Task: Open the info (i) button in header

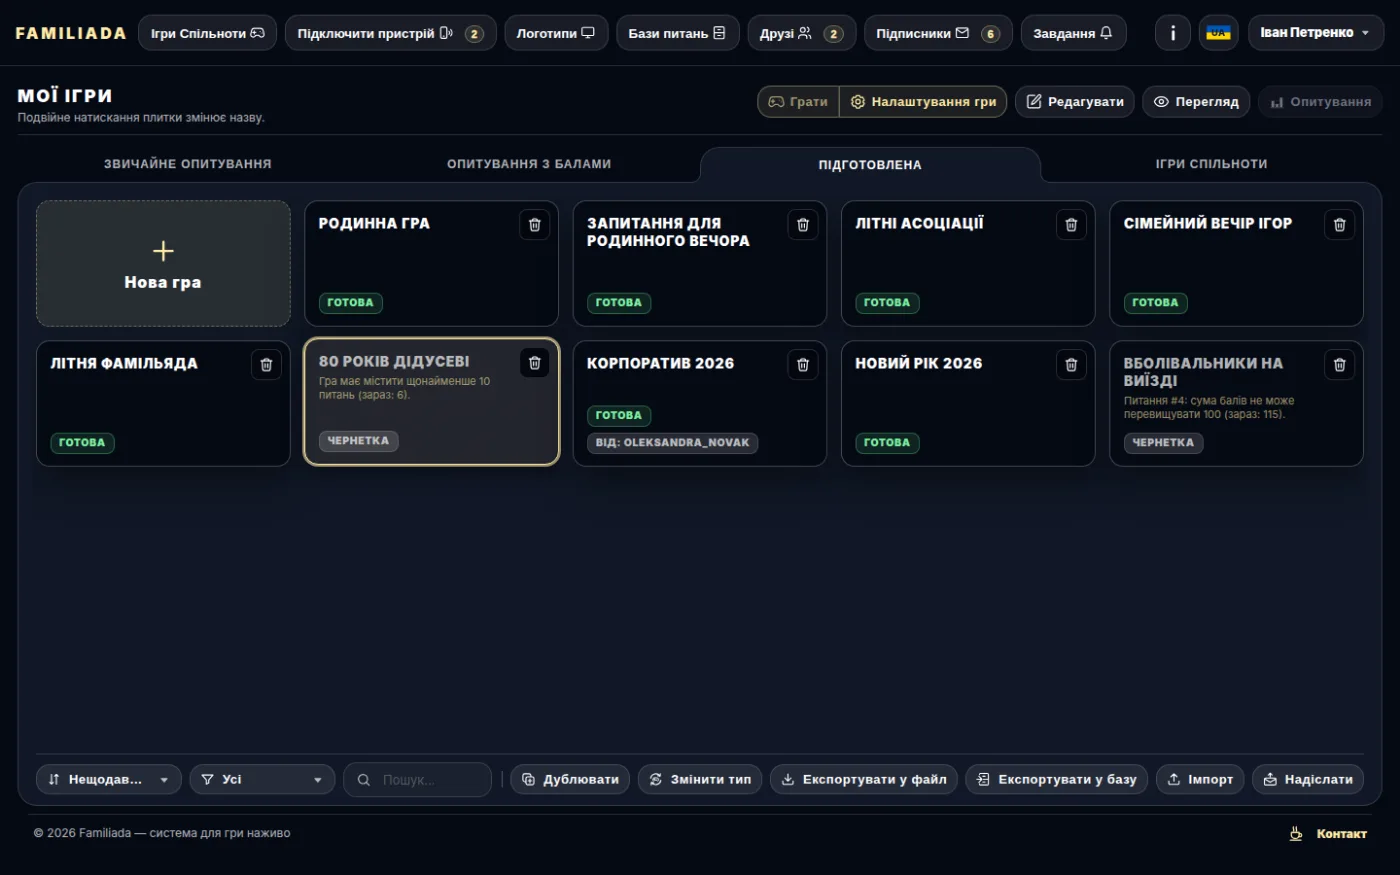Action: 1173,33
